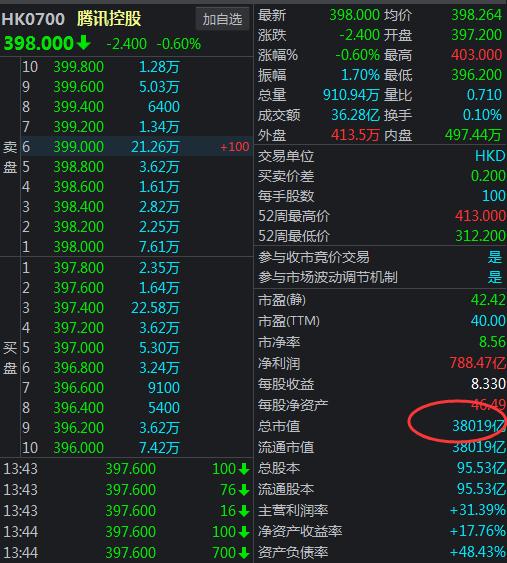Click sell level 3 price 398.400
The height and width of the screenshot is (563, 507).
pos(79,206)
